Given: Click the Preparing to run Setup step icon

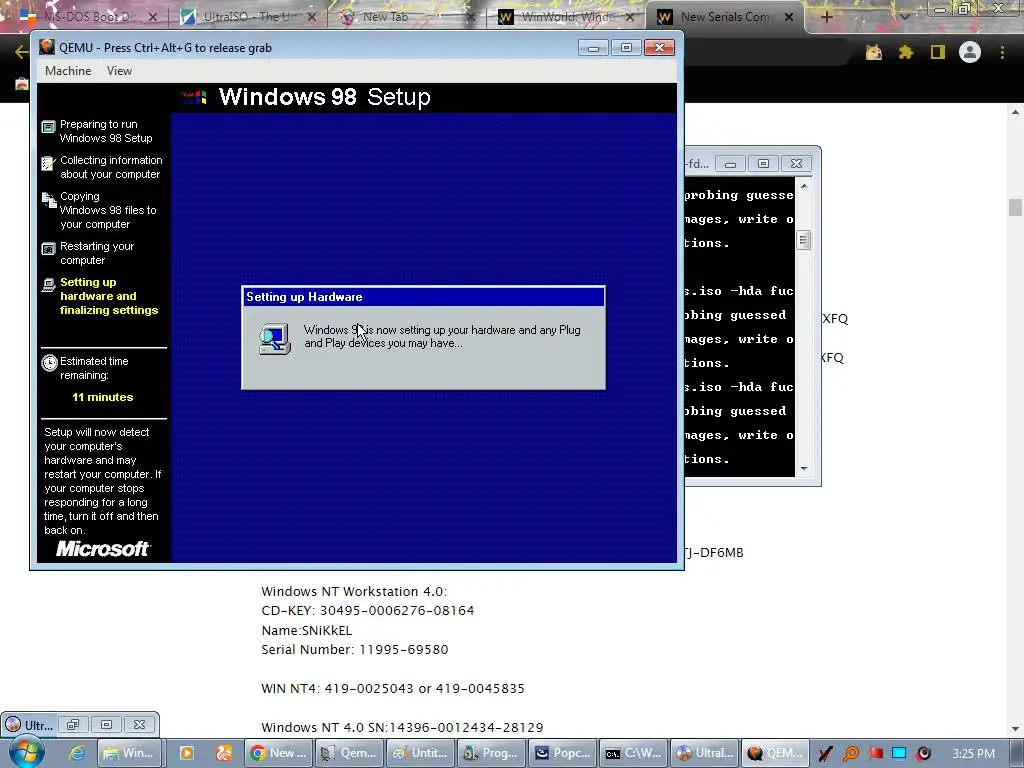Looking at the screenshot, I should pyautogui.click(x=48, y=127).
